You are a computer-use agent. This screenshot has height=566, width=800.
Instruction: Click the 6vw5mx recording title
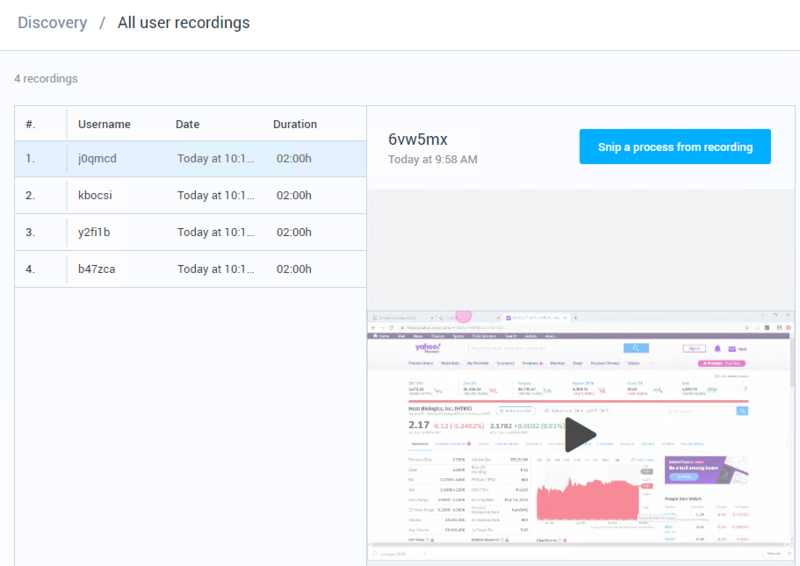[x=418, y=139]
